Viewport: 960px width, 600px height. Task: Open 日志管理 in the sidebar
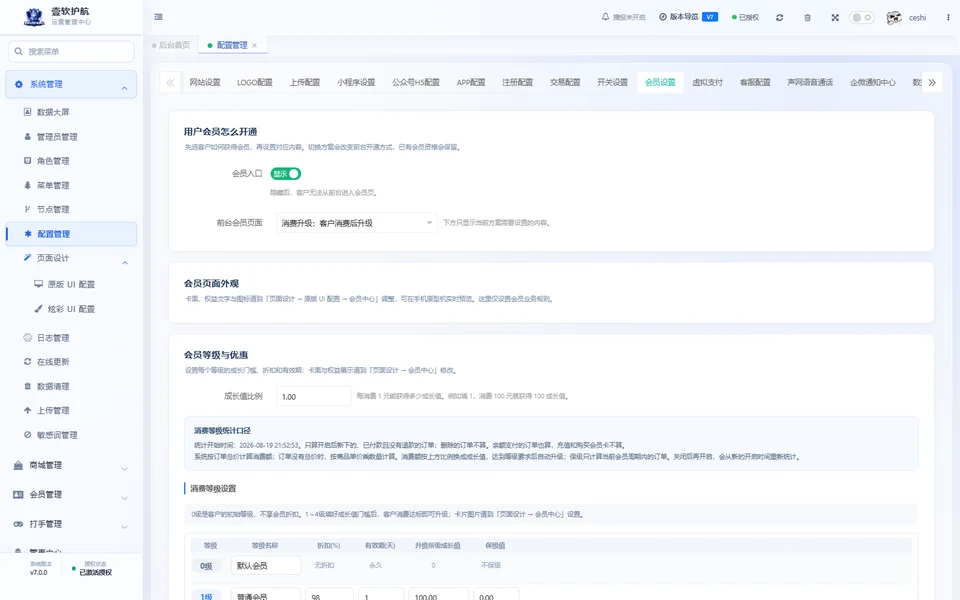click(53, 338)
